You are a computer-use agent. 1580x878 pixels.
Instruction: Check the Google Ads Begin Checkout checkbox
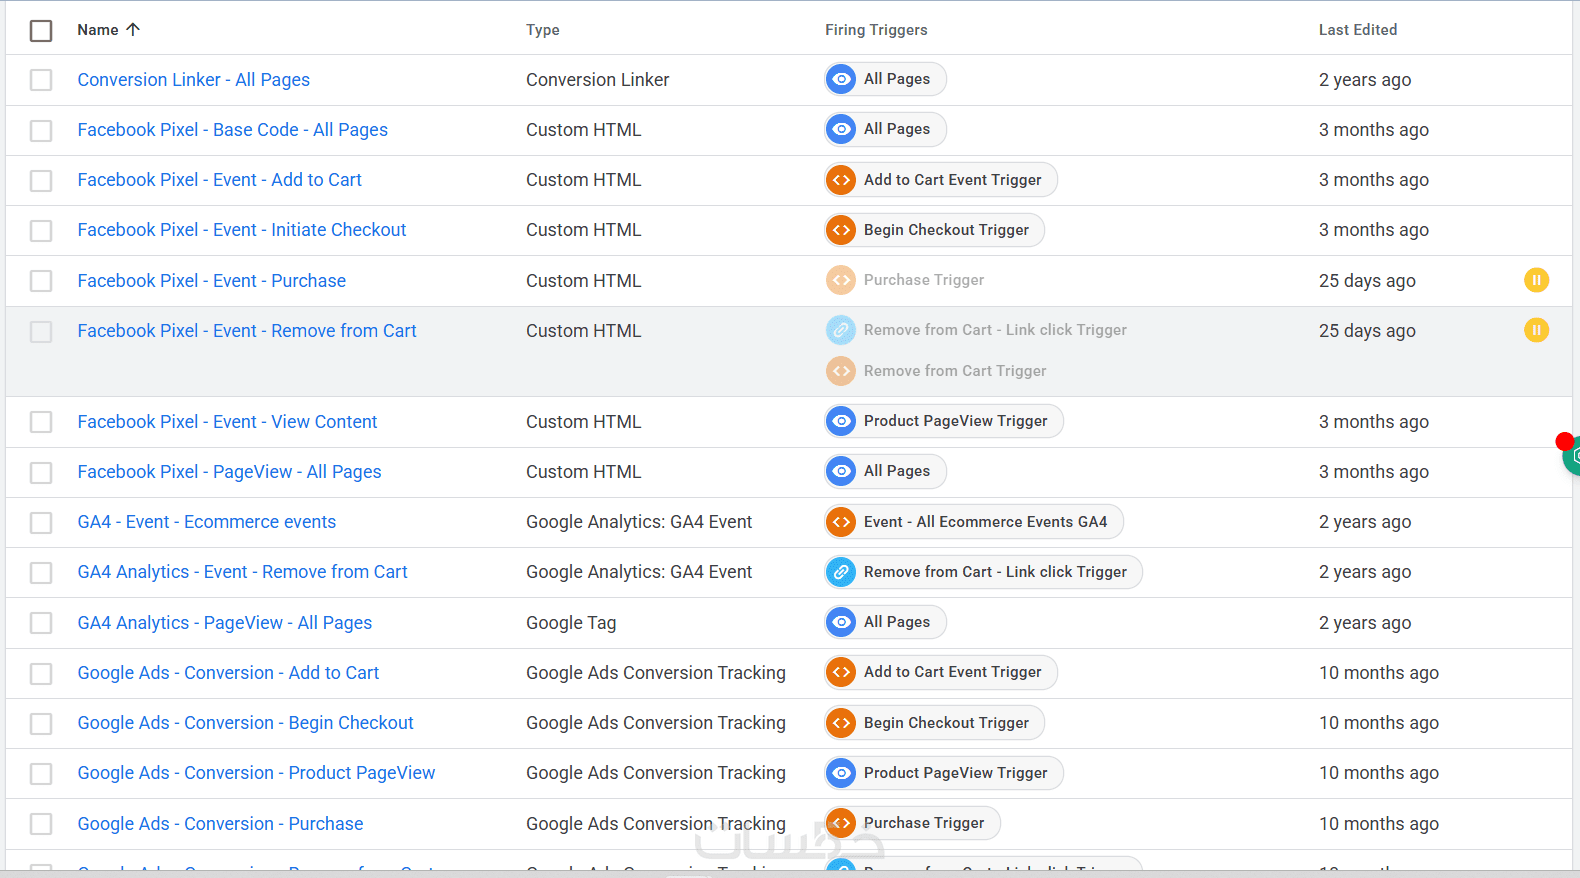(x=41, y=724)
